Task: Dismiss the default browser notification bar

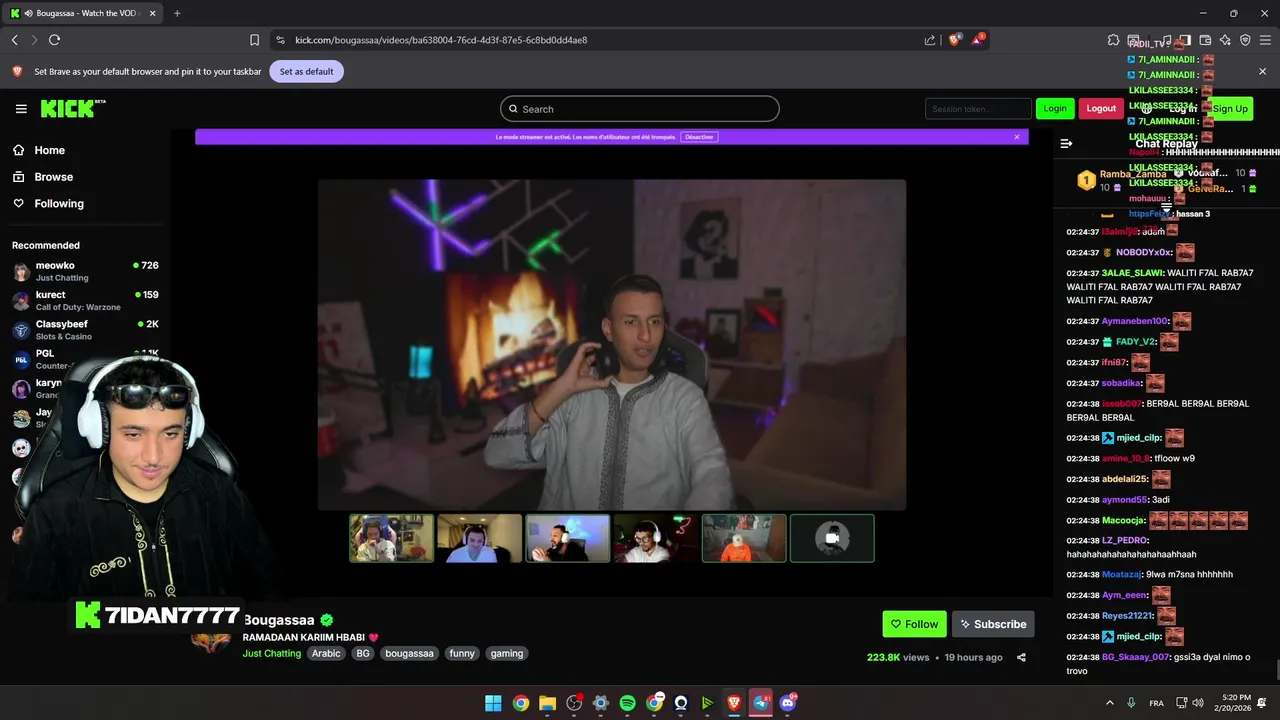Action: [x=1262, y=71]
